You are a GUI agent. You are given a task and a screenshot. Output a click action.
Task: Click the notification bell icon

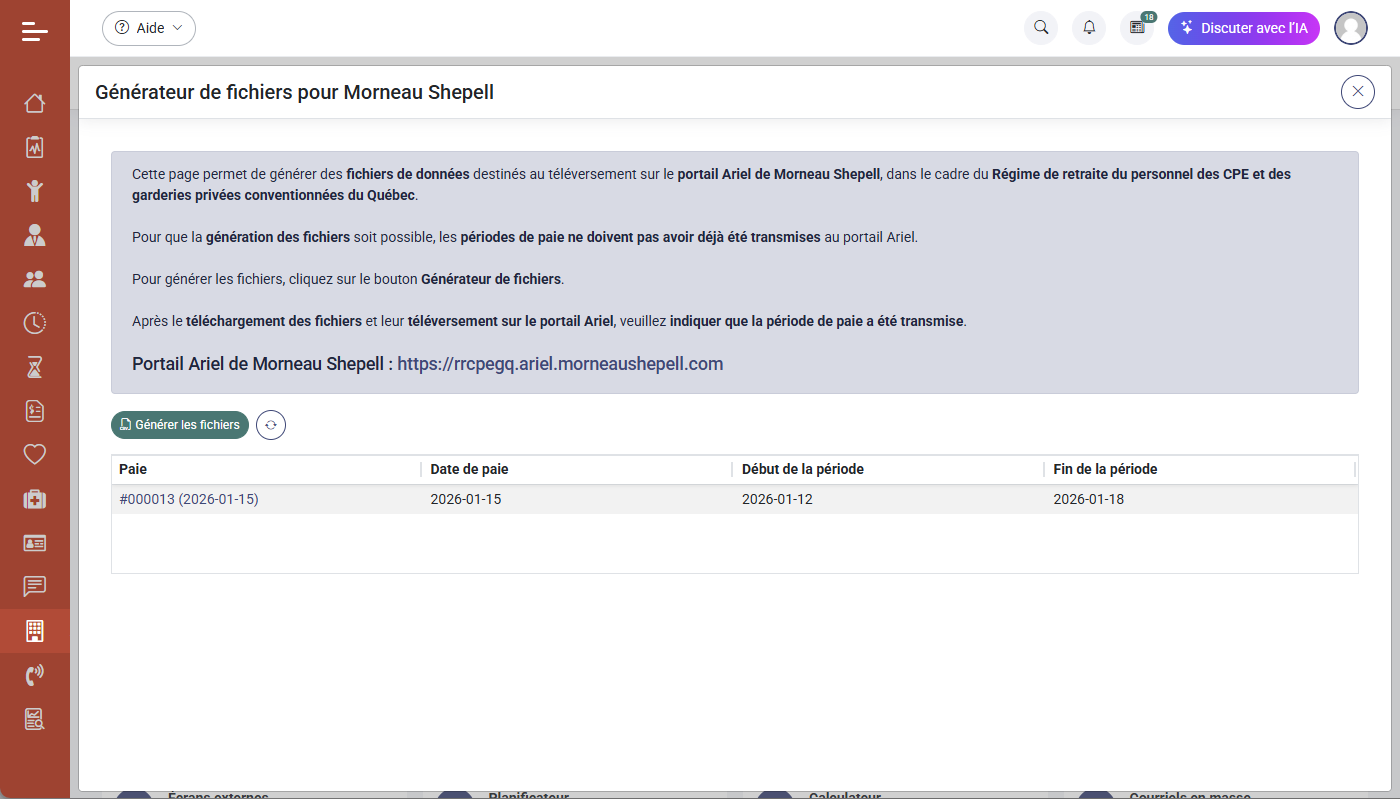click(x=1088, y=28)
